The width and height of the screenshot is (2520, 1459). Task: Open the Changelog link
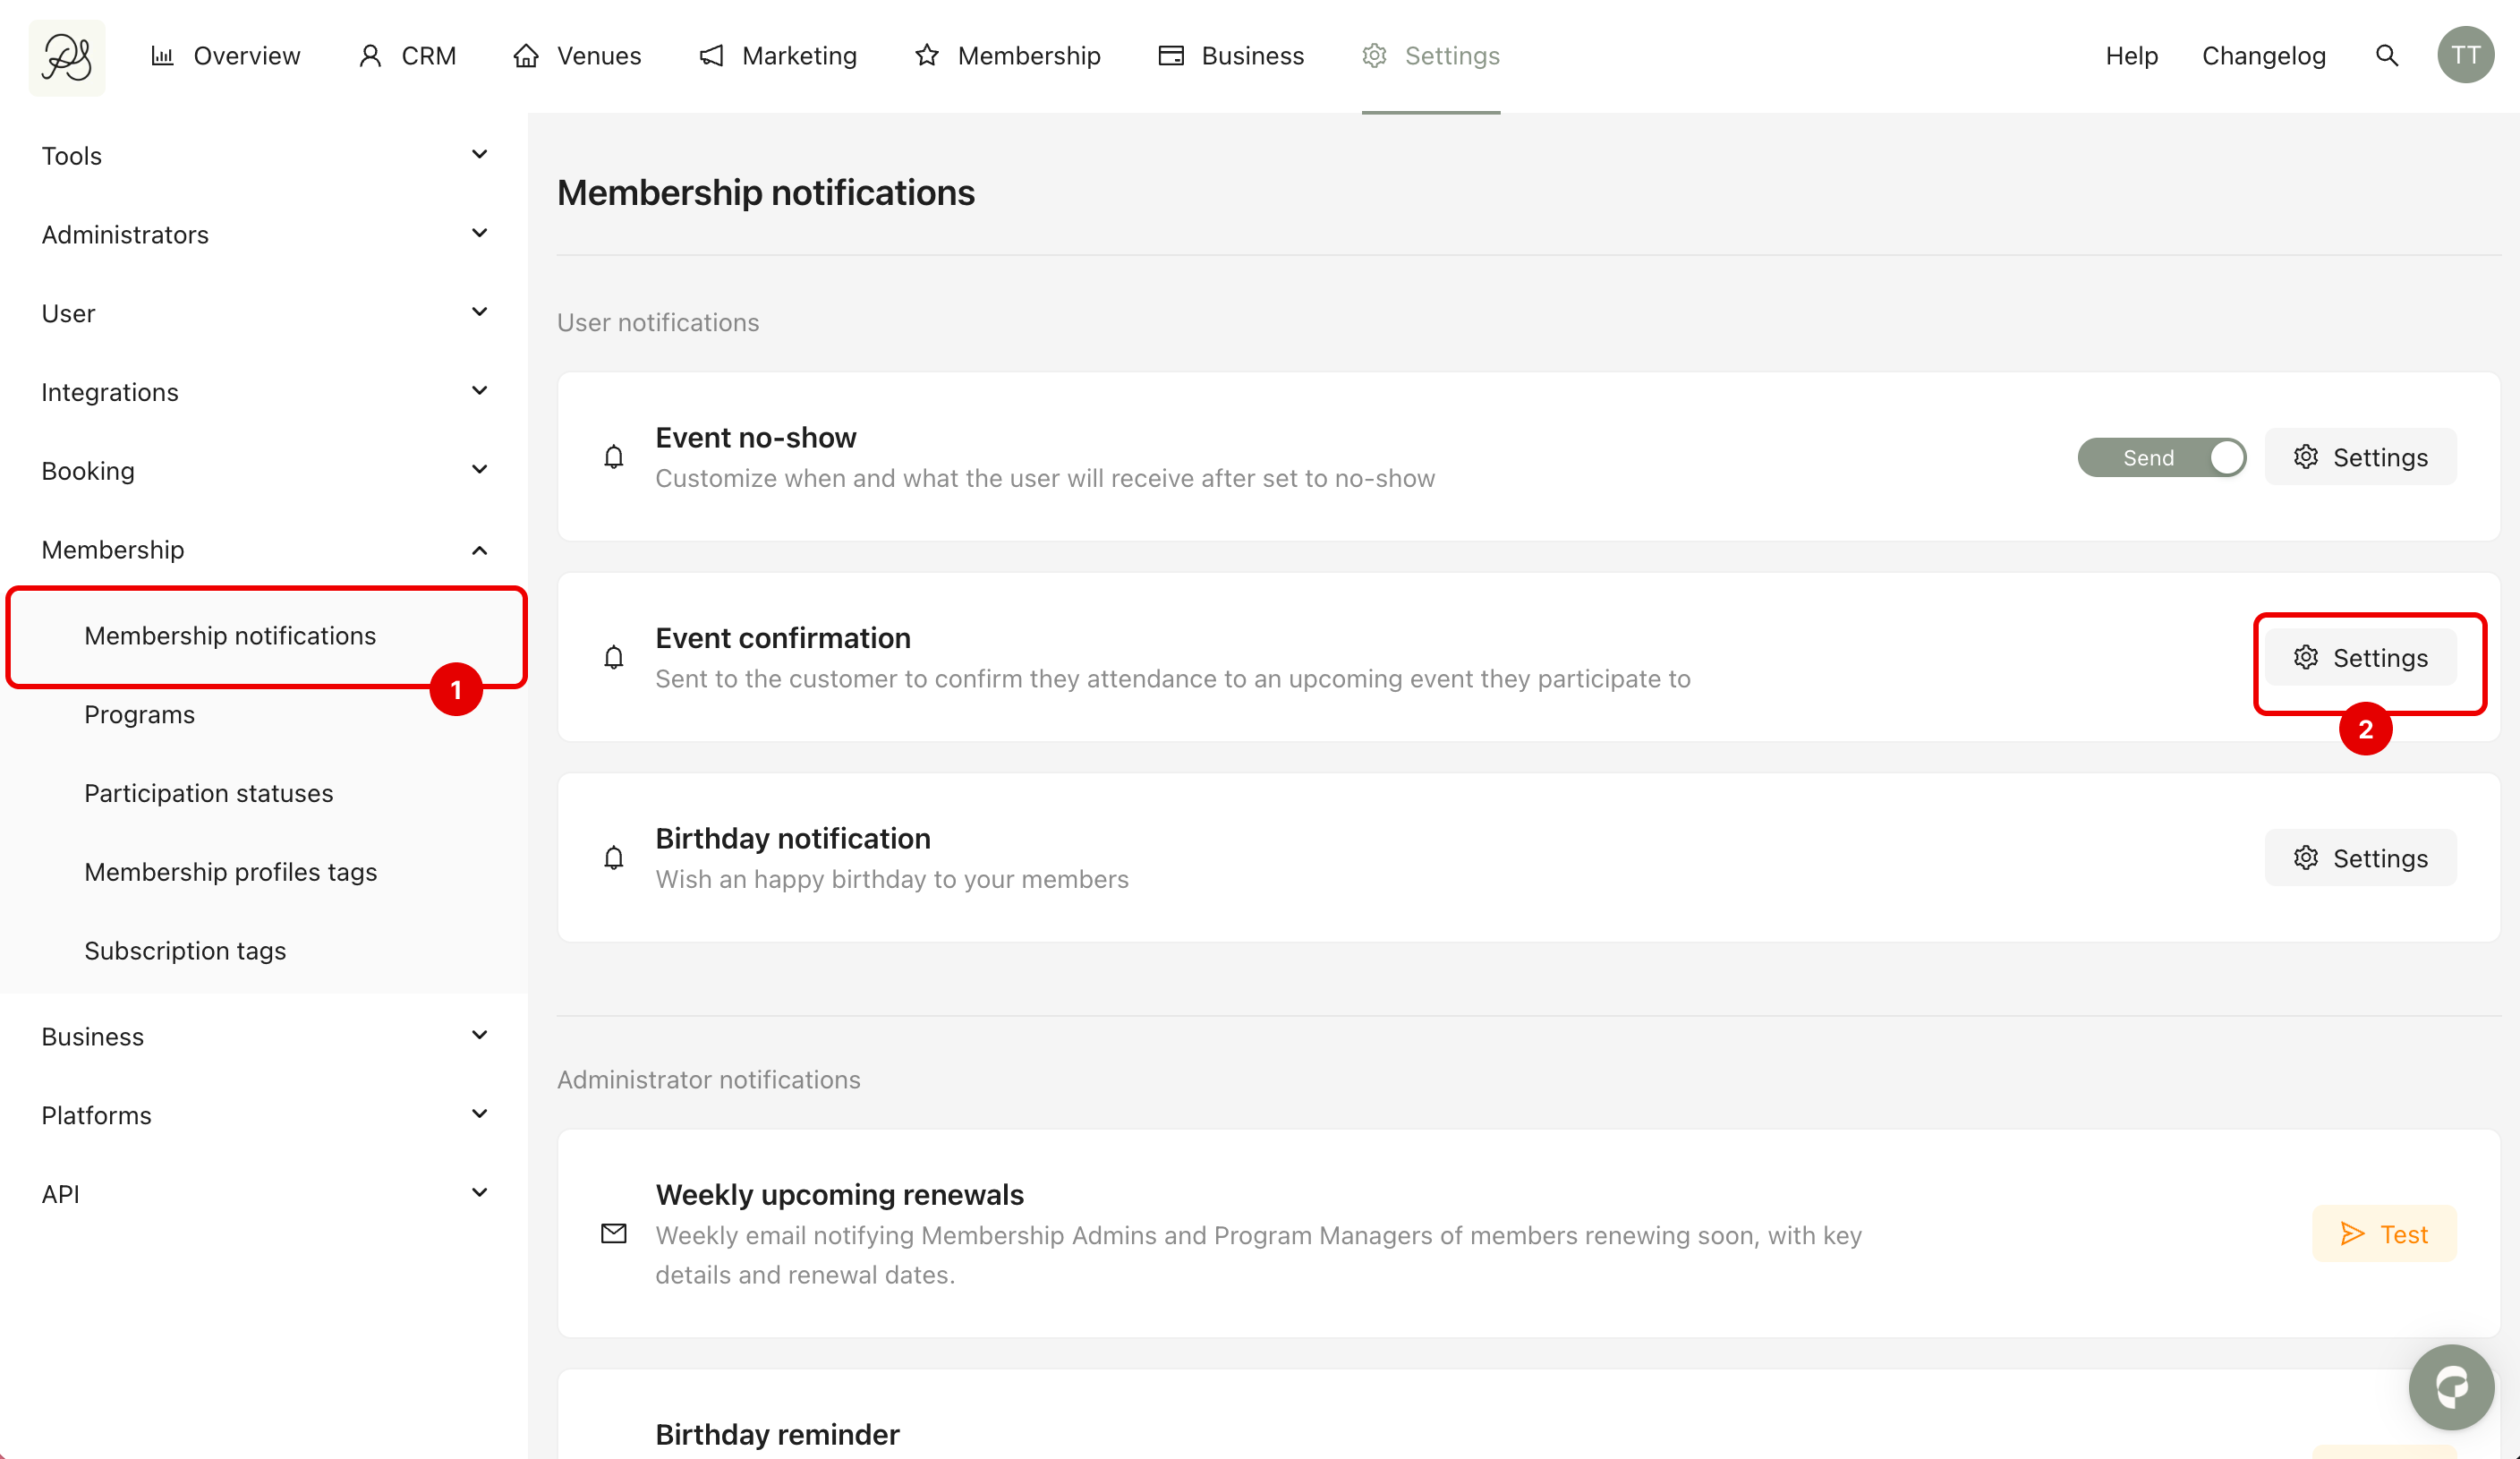2263,56
